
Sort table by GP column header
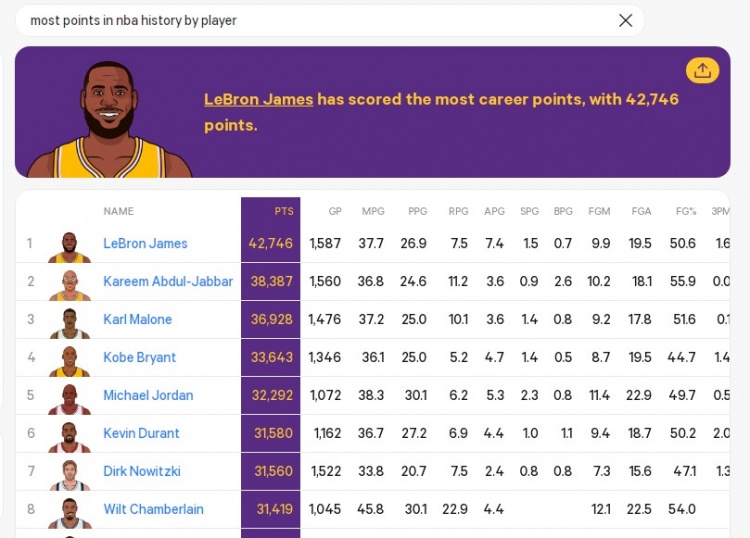click(x=335, y=212)
